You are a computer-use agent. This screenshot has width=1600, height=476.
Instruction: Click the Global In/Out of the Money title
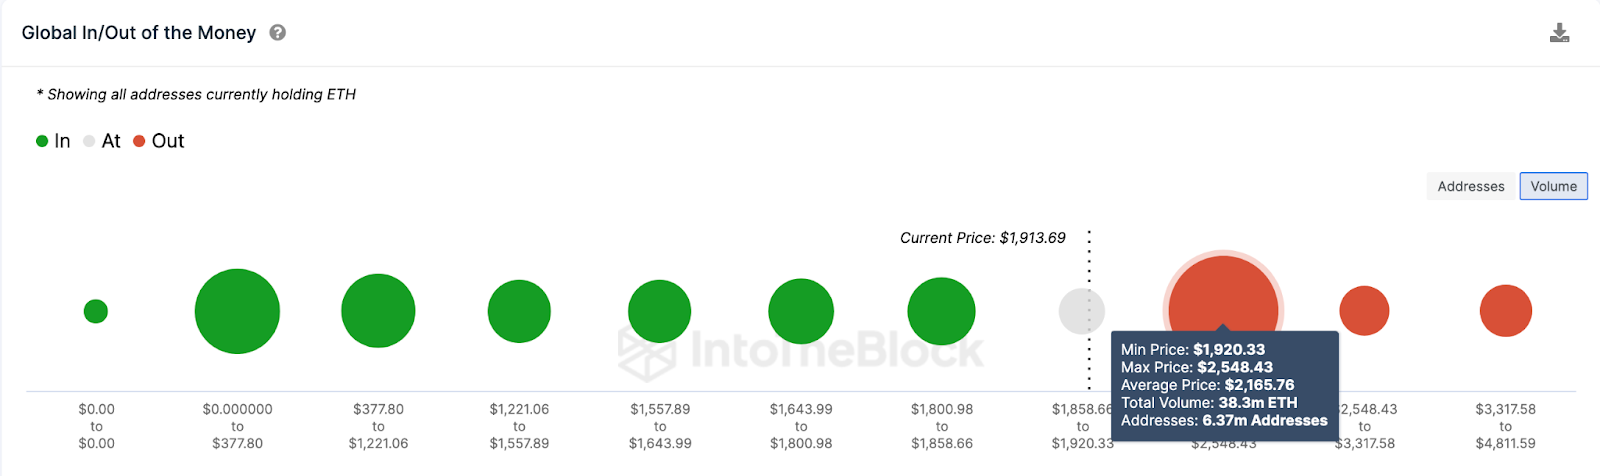139,33
